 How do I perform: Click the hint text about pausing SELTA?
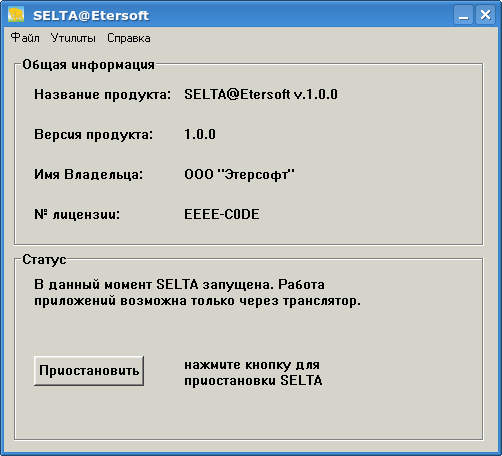pos(253,373)
